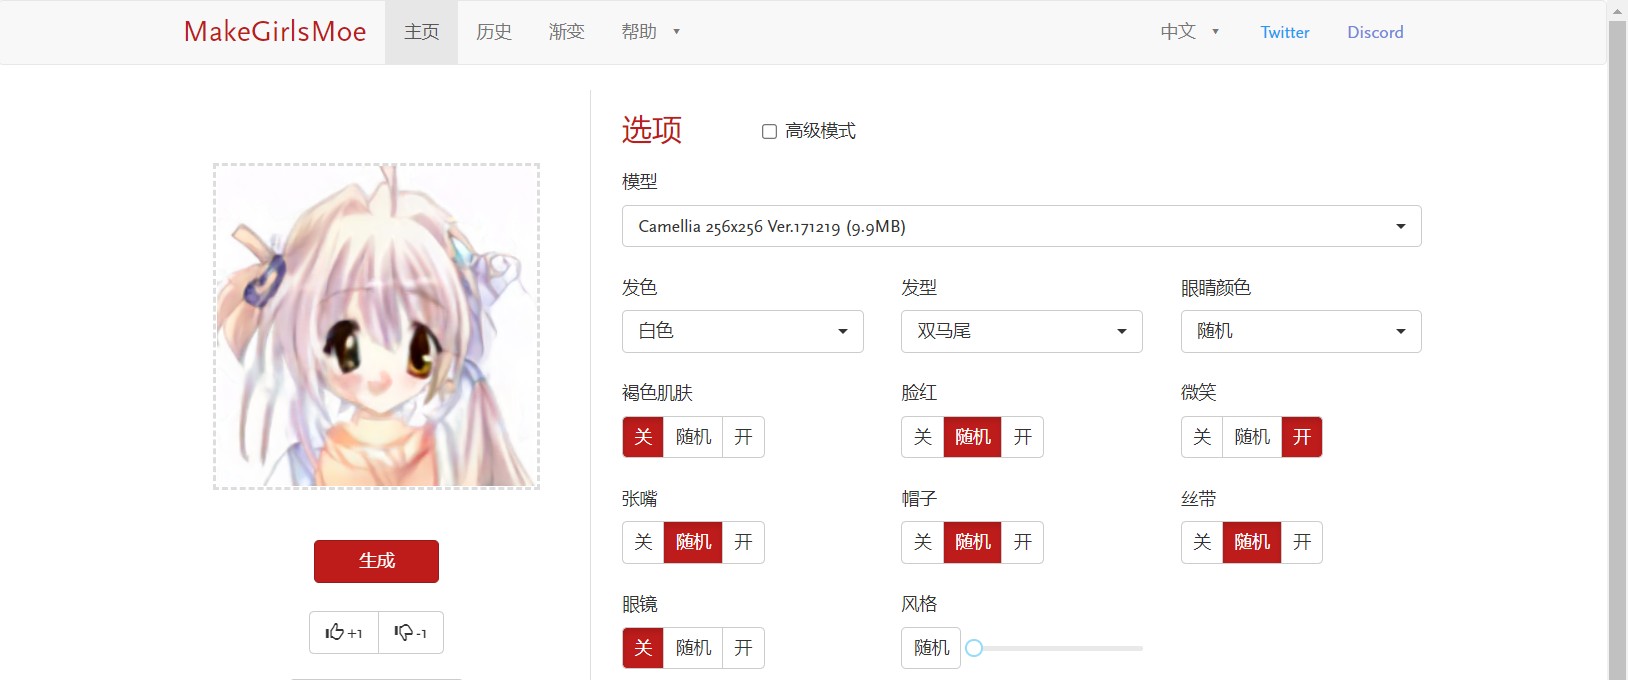Click the red 生成 generate button
1628x680 pixels.
[x=376, y=561]
